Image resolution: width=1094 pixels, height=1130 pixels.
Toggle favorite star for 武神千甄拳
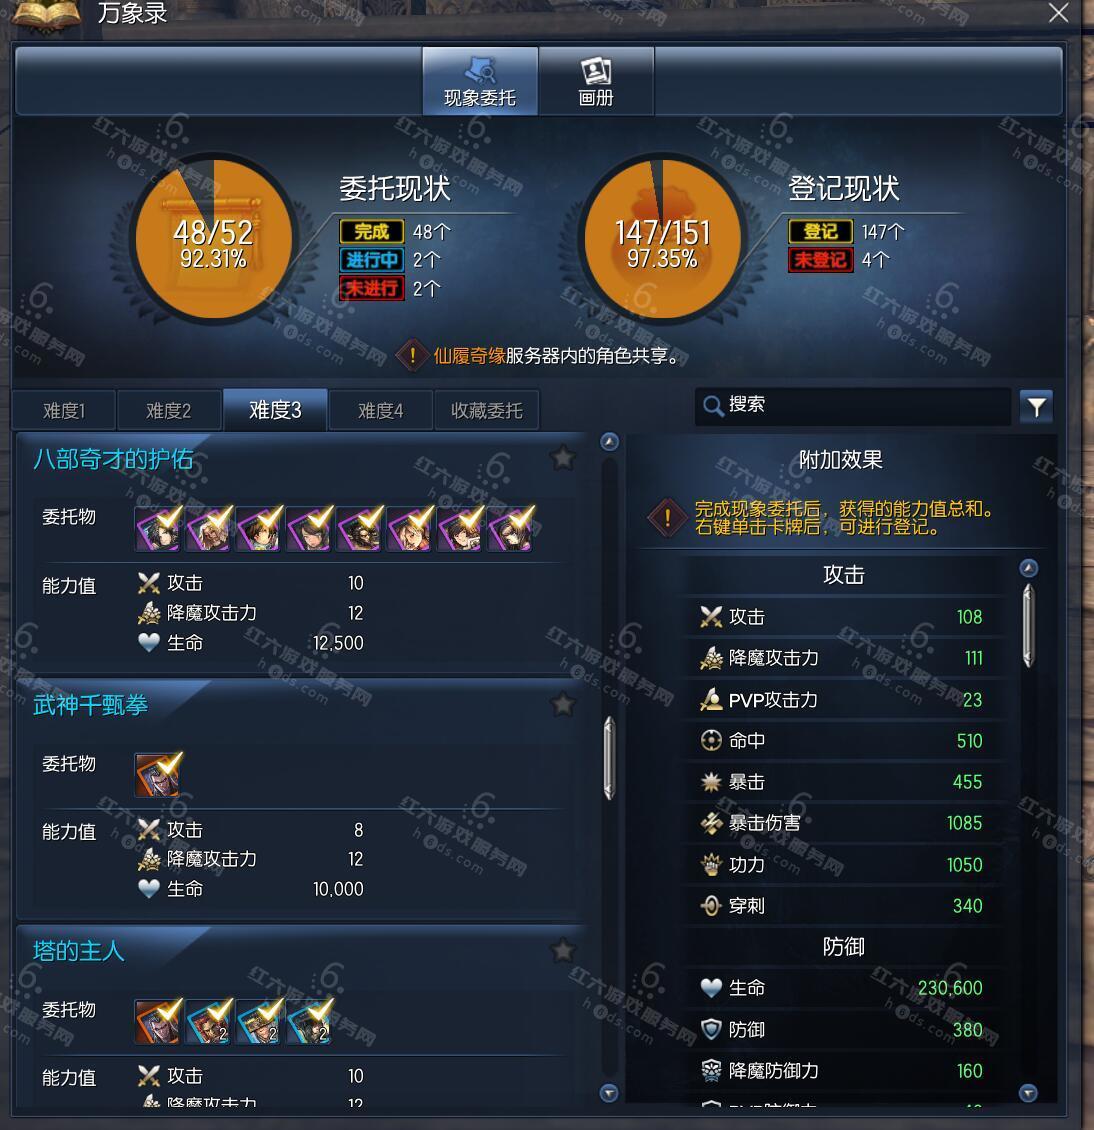563,704
